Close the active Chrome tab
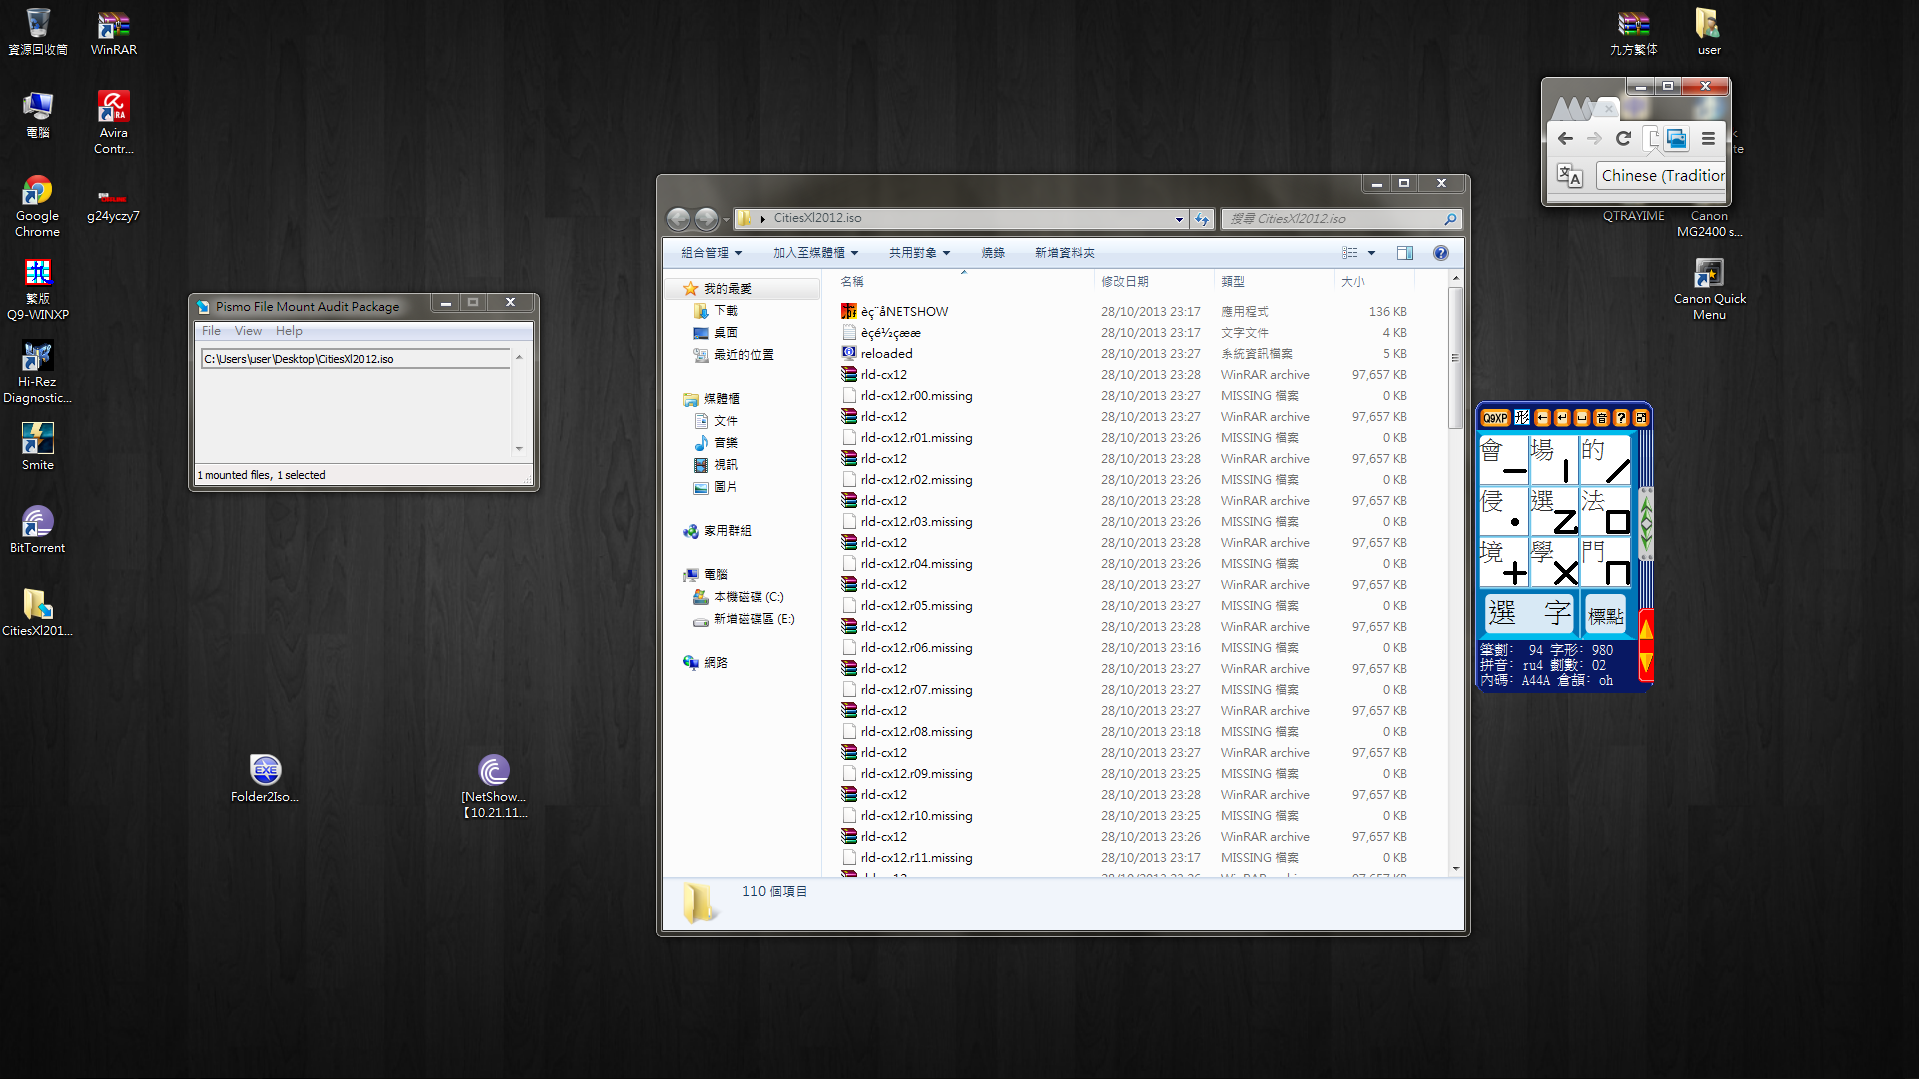Screen dimensions: 1919x1079 point(1608,108)
